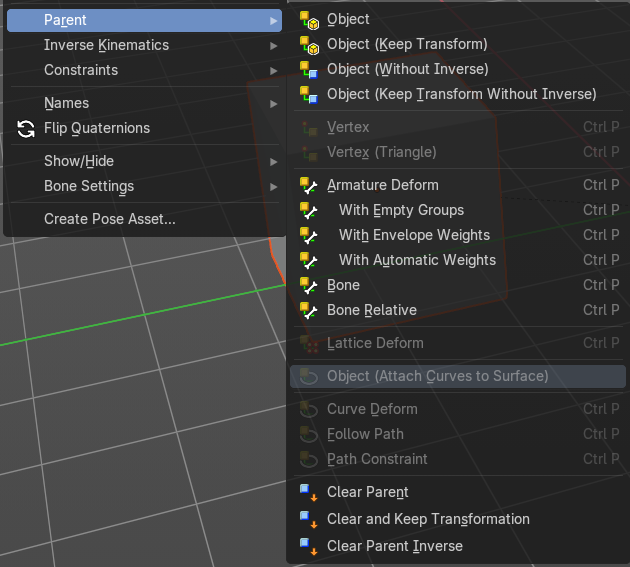This screenshot has width=630, height=567.
Task: Click the Curve Deform icon
Action: point(309,410)
